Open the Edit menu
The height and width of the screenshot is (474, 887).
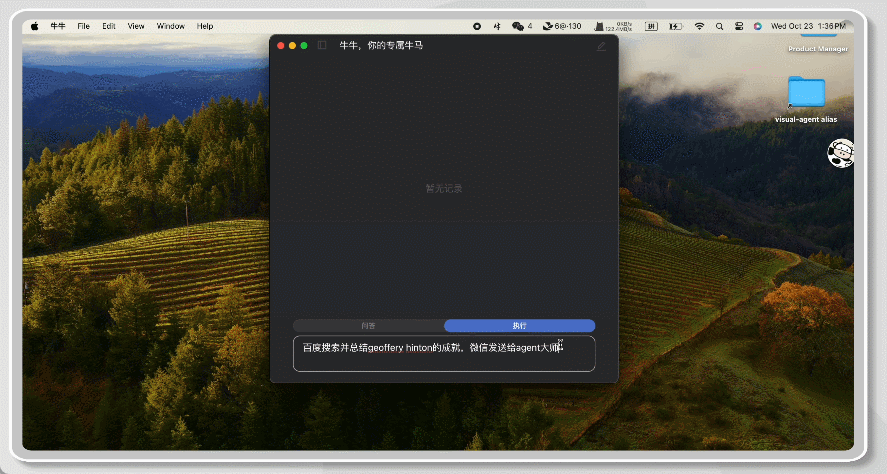point(109,26)
